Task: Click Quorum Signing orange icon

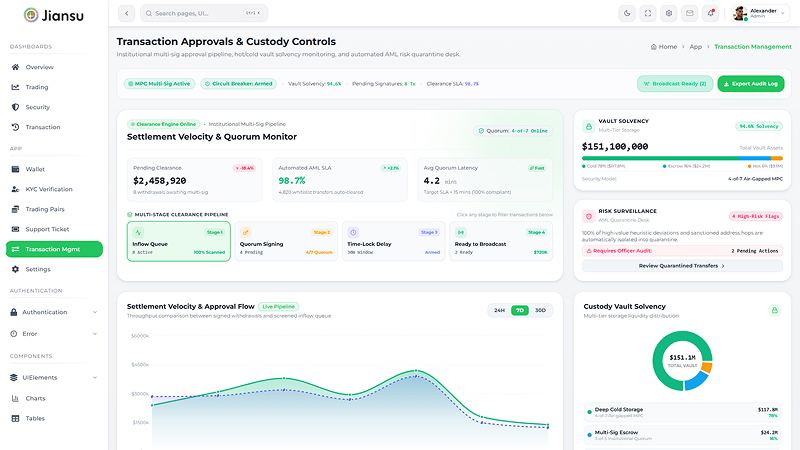Action: (245, 232)
